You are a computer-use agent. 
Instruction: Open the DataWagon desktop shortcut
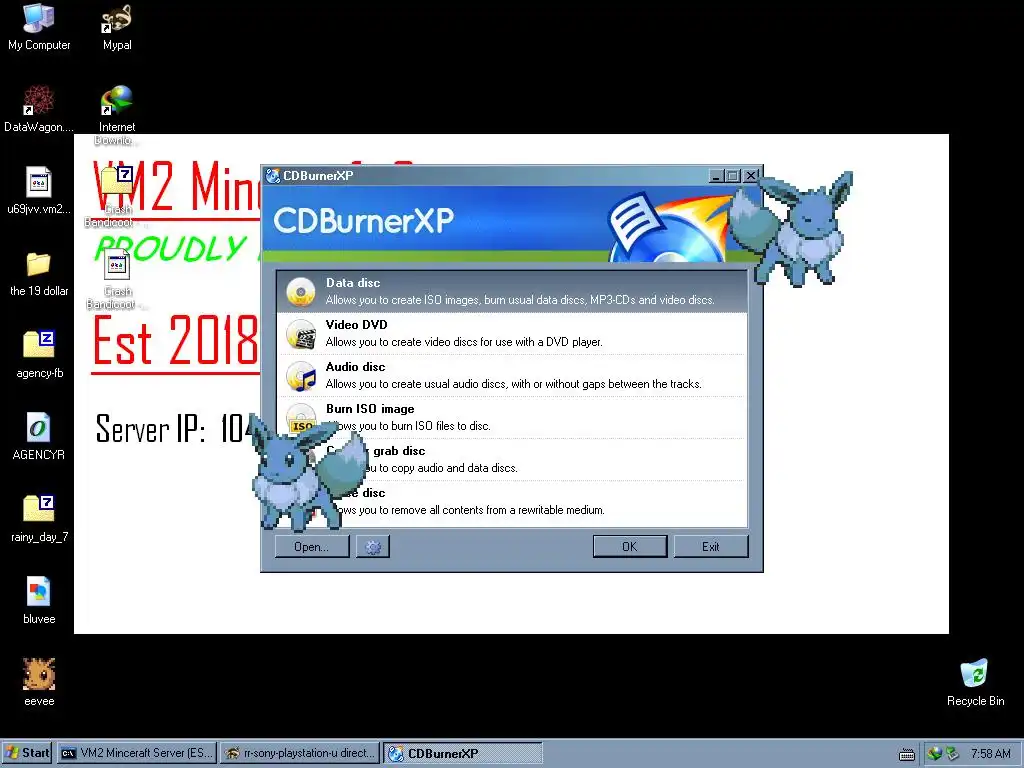(39, 100)
